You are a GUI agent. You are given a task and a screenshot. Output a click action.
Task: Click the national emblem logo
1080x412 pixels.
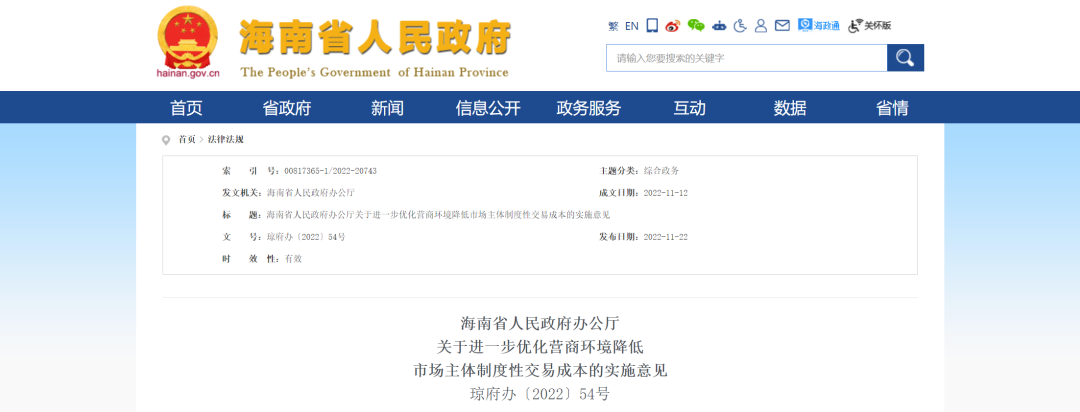188,37
